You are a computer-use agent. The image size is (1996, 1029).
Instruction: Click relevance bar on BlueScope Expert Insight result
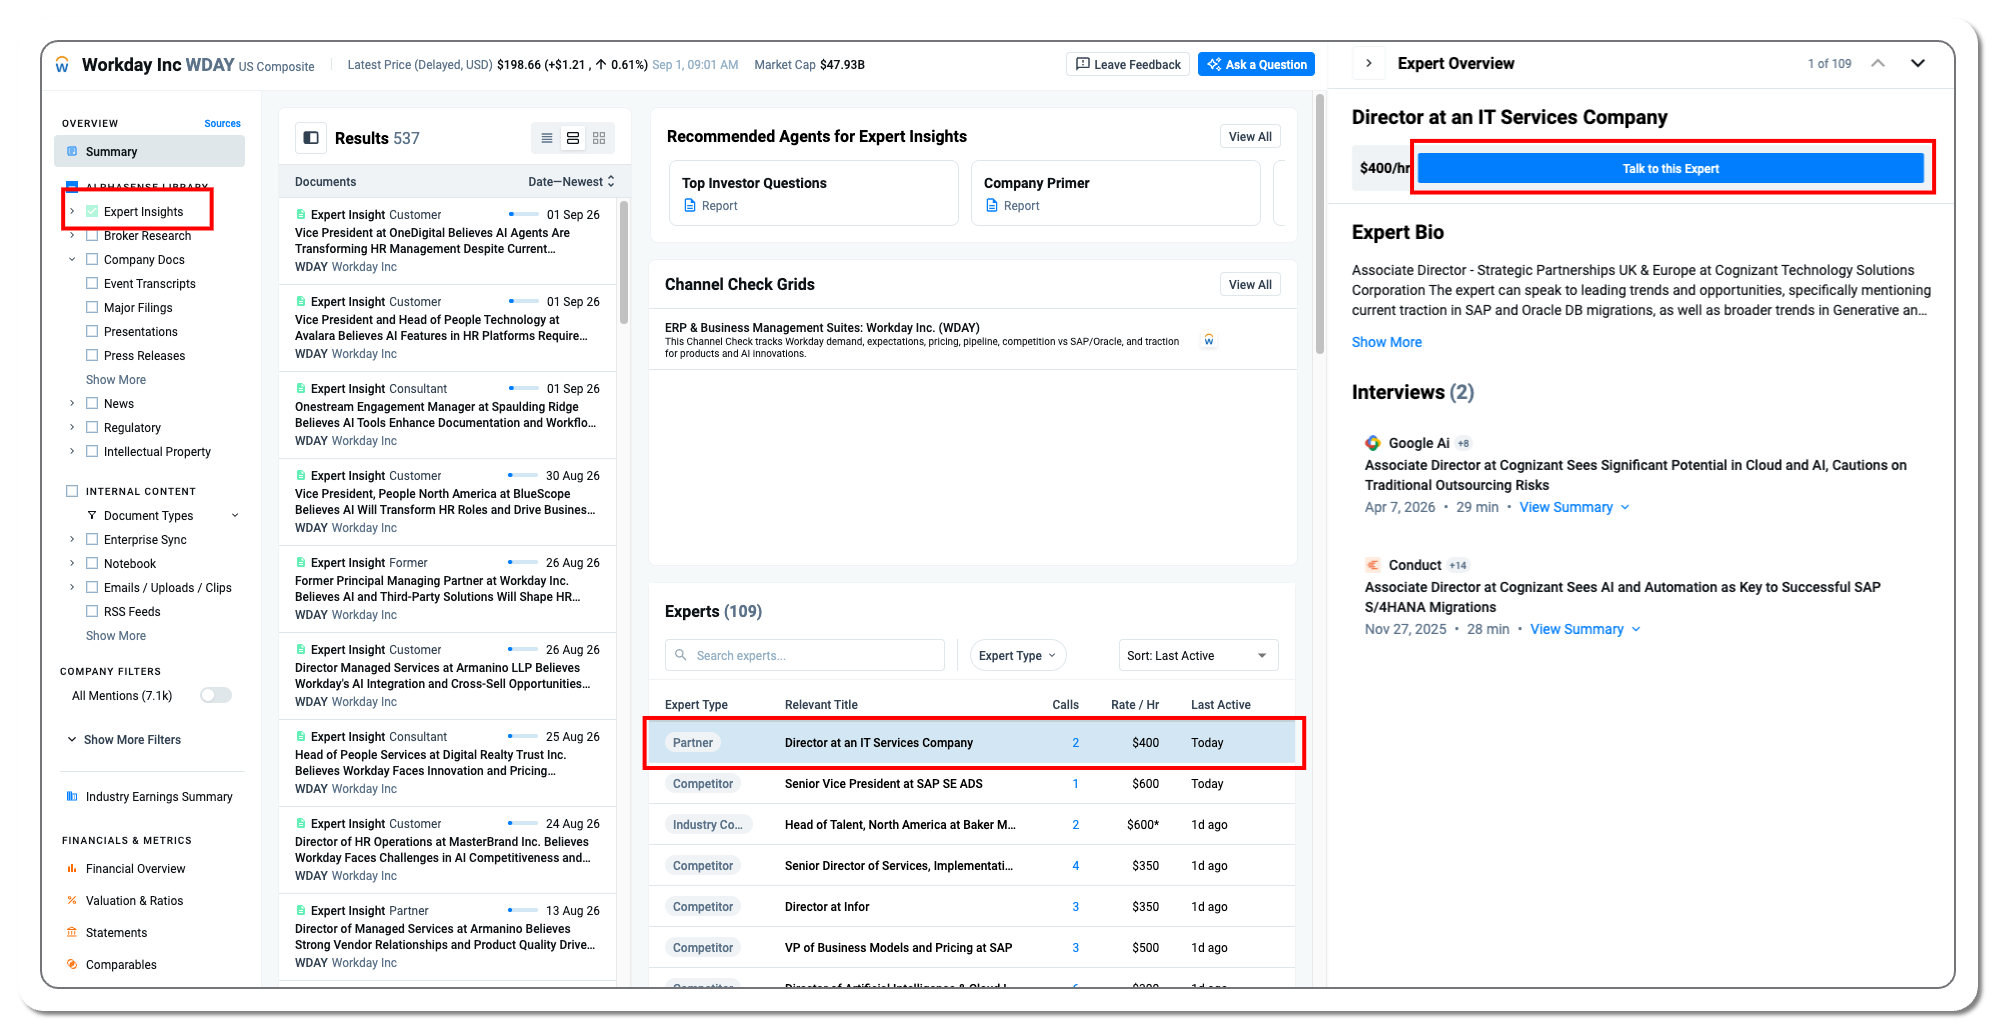coord(524,475)
